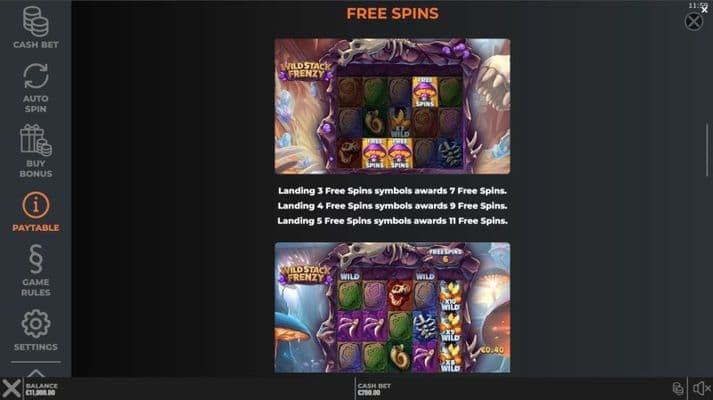This screenshot has height=400, width=713.
Task: Click the second free spins game thumbnail
Action: 392,308
